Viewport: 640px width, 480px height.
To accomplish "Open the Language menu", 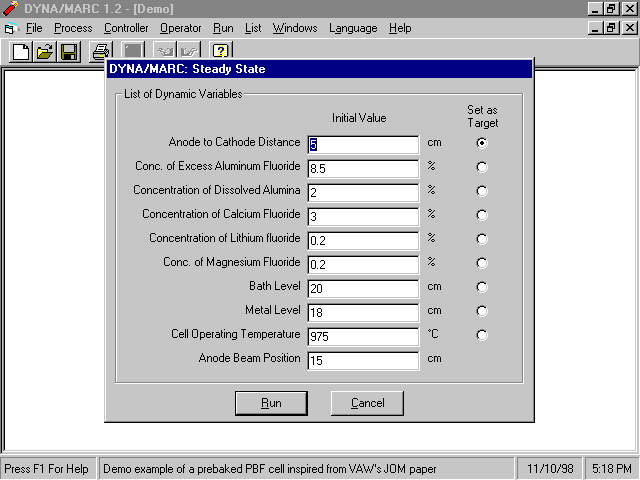I will [353, 28].
